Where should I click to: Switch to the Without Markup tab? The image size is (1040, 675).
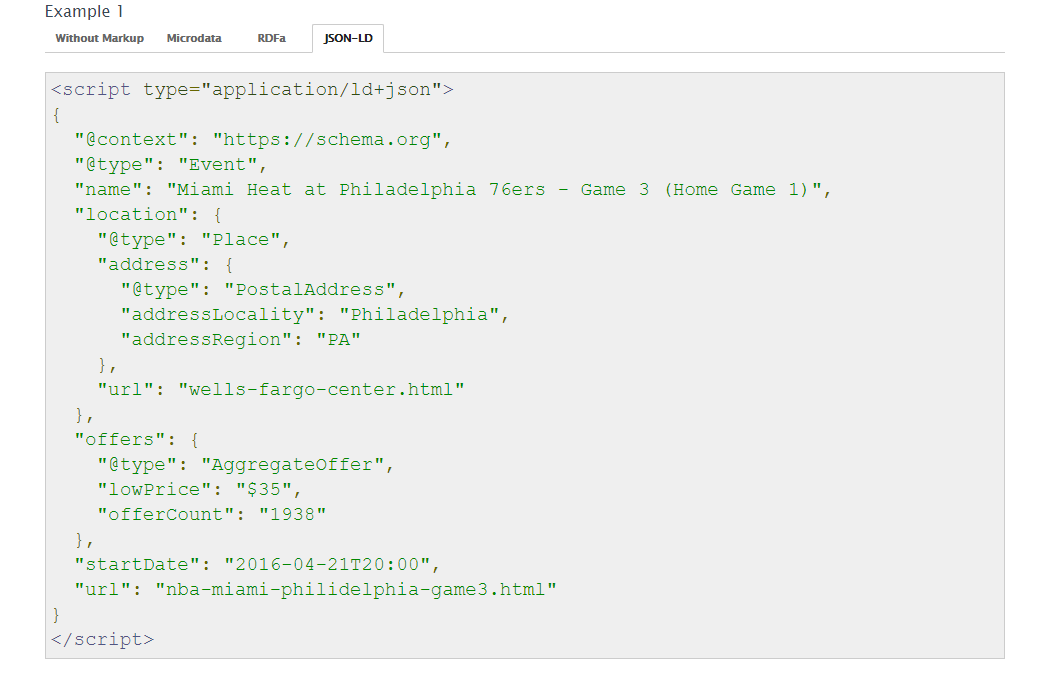(x=99, y=38)
